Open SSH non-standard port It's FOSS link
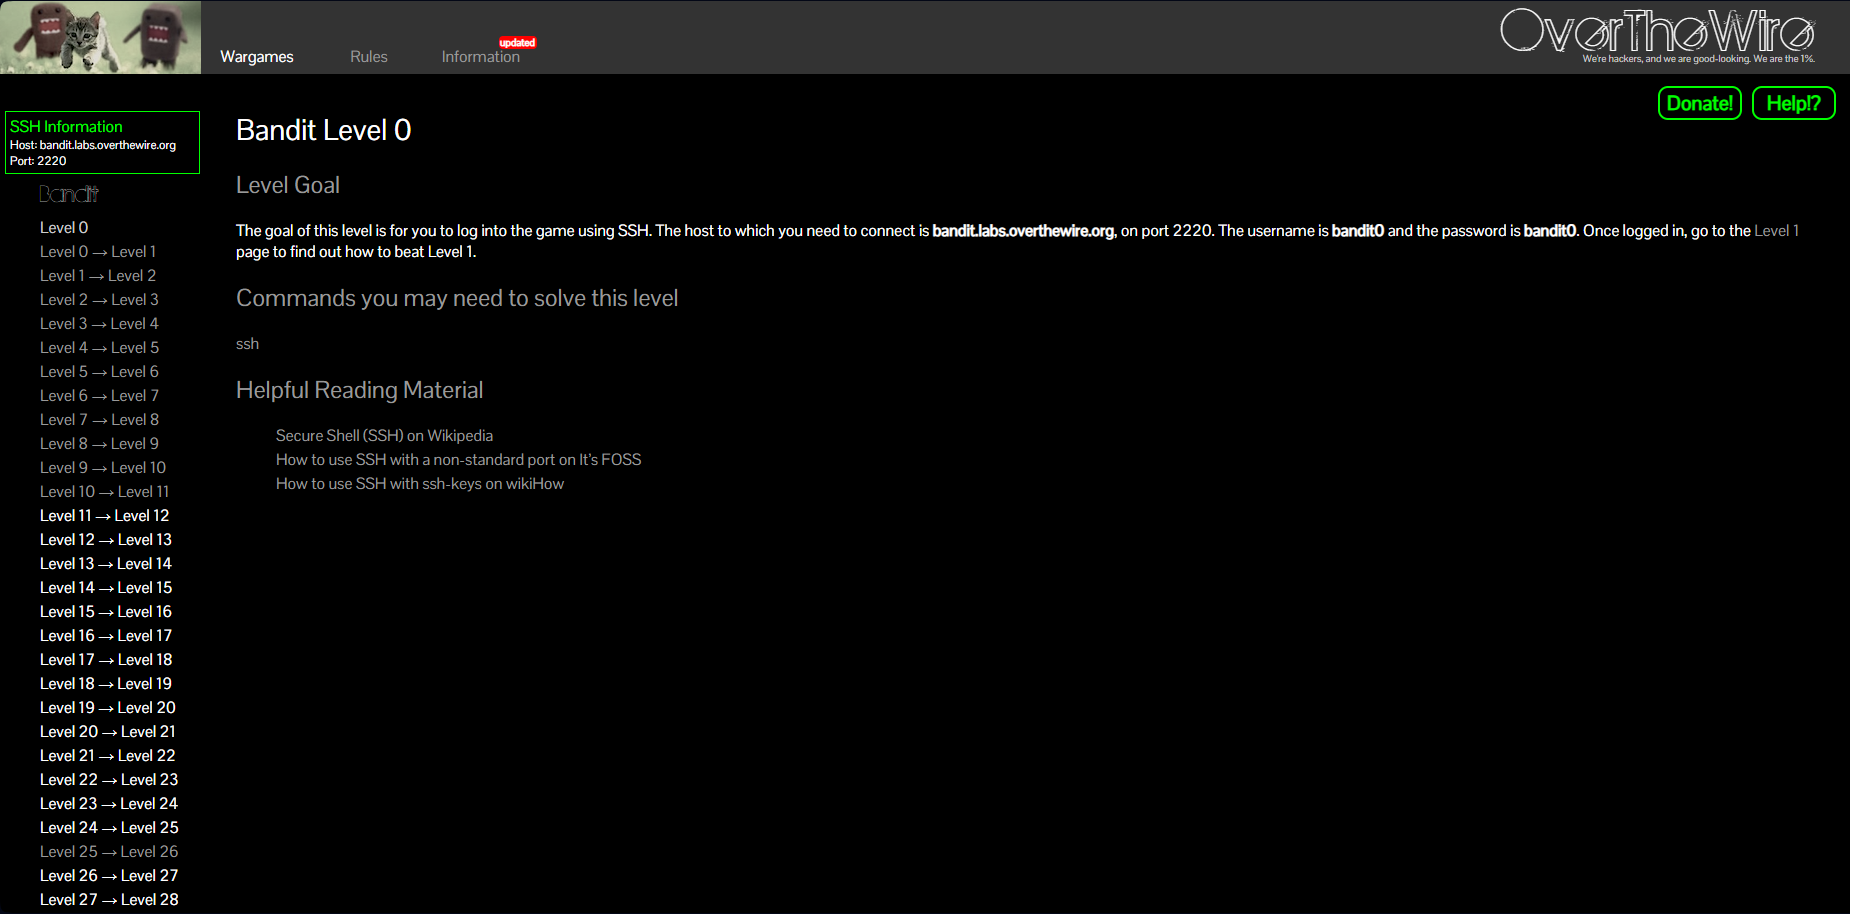The image size is (1850, 914). [x=459, y=460]
